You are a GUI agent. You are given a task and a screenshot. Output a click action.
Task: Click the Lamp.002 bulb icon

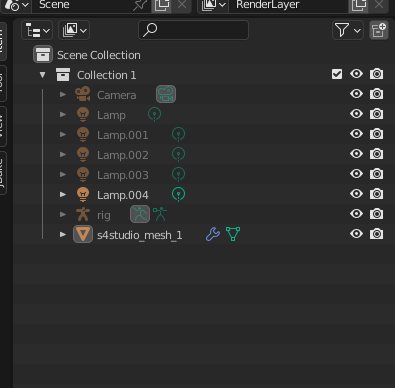[x=83, y=155]
